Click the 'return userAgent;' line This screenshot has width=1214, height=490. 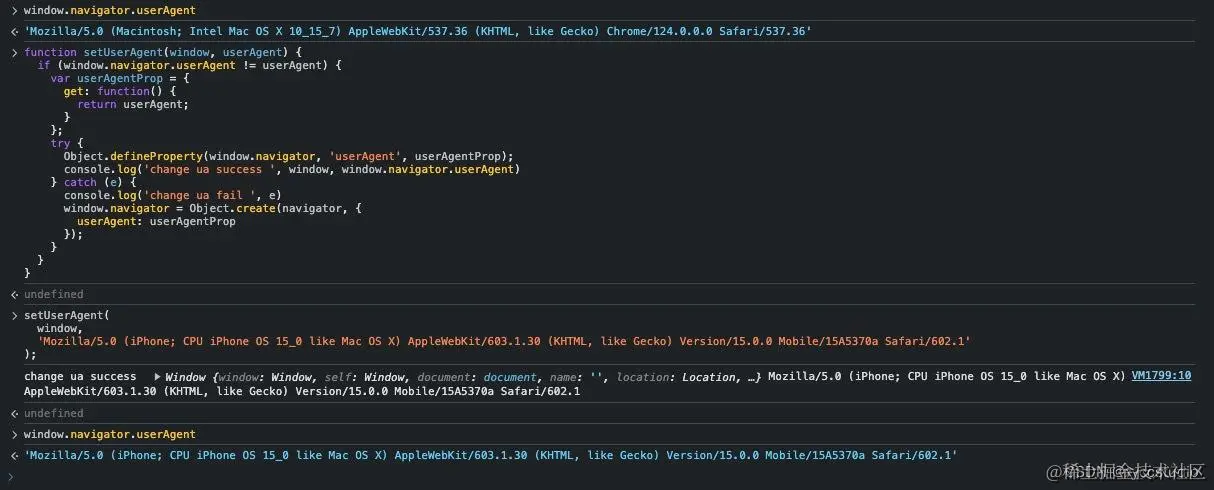(133, 104)
